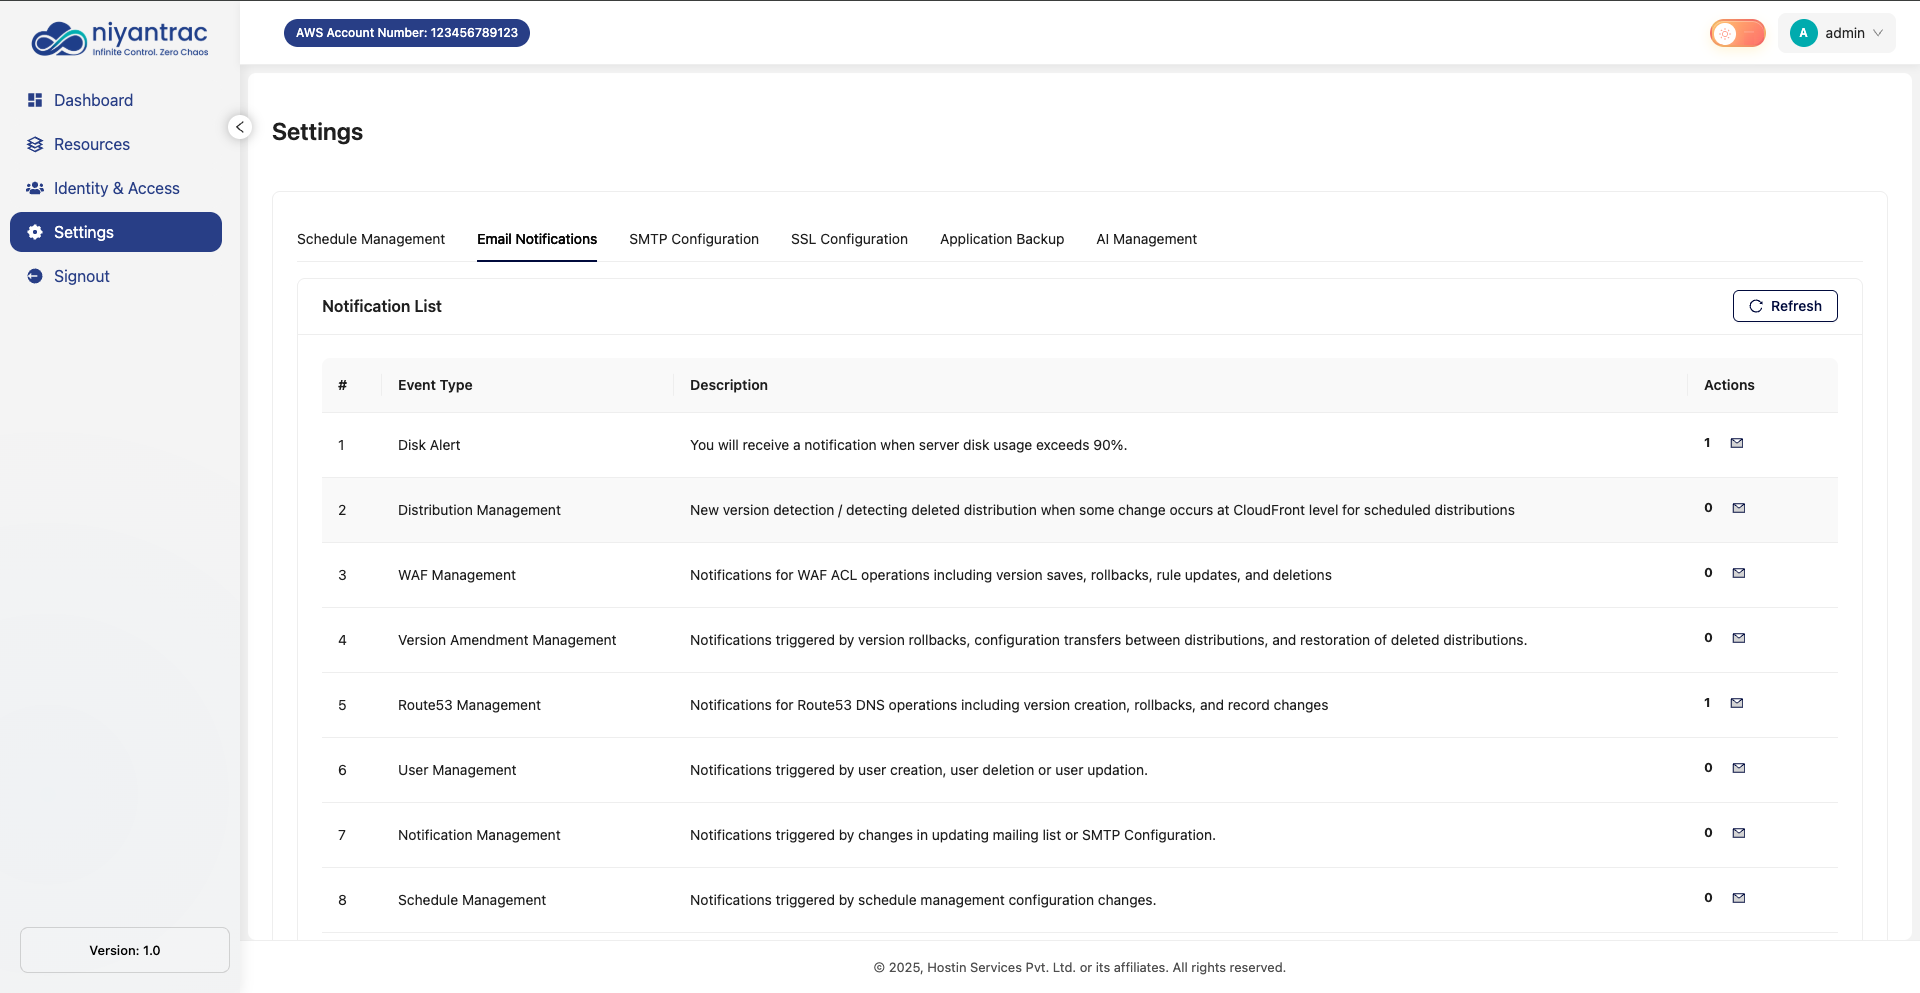Screen dimensions: 1920x993
Task: Collapse the sidebar with the chevron arrow
Action: (240, 127)
